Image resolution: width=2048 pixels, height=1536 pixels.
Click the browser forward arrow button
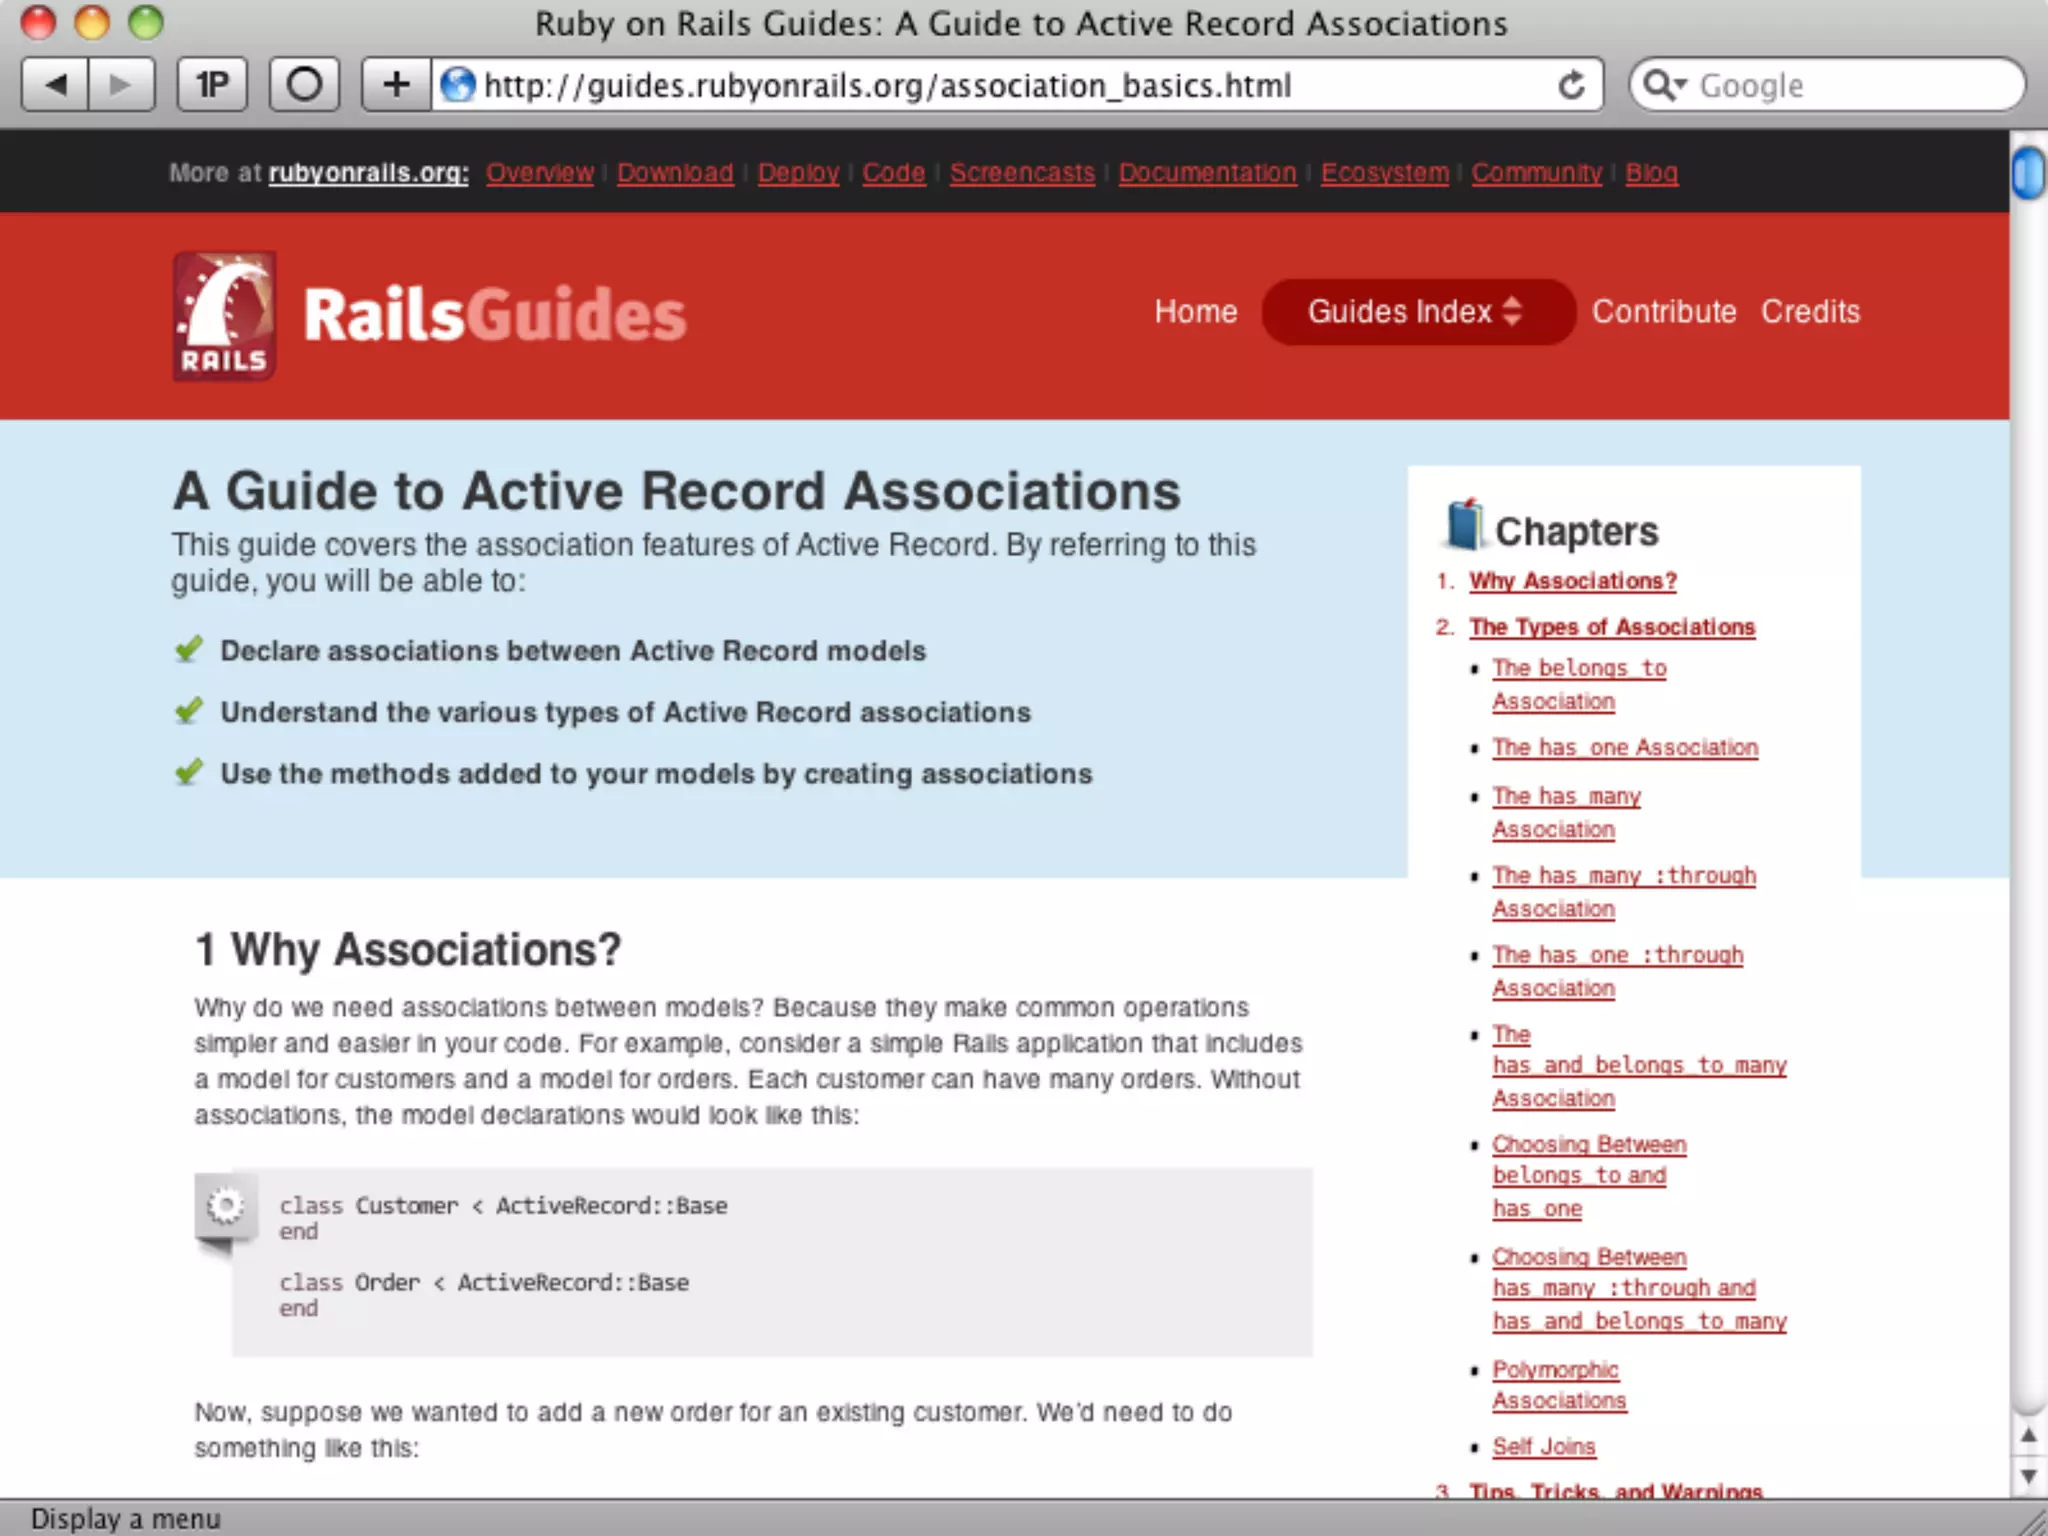tap(121, 85)
